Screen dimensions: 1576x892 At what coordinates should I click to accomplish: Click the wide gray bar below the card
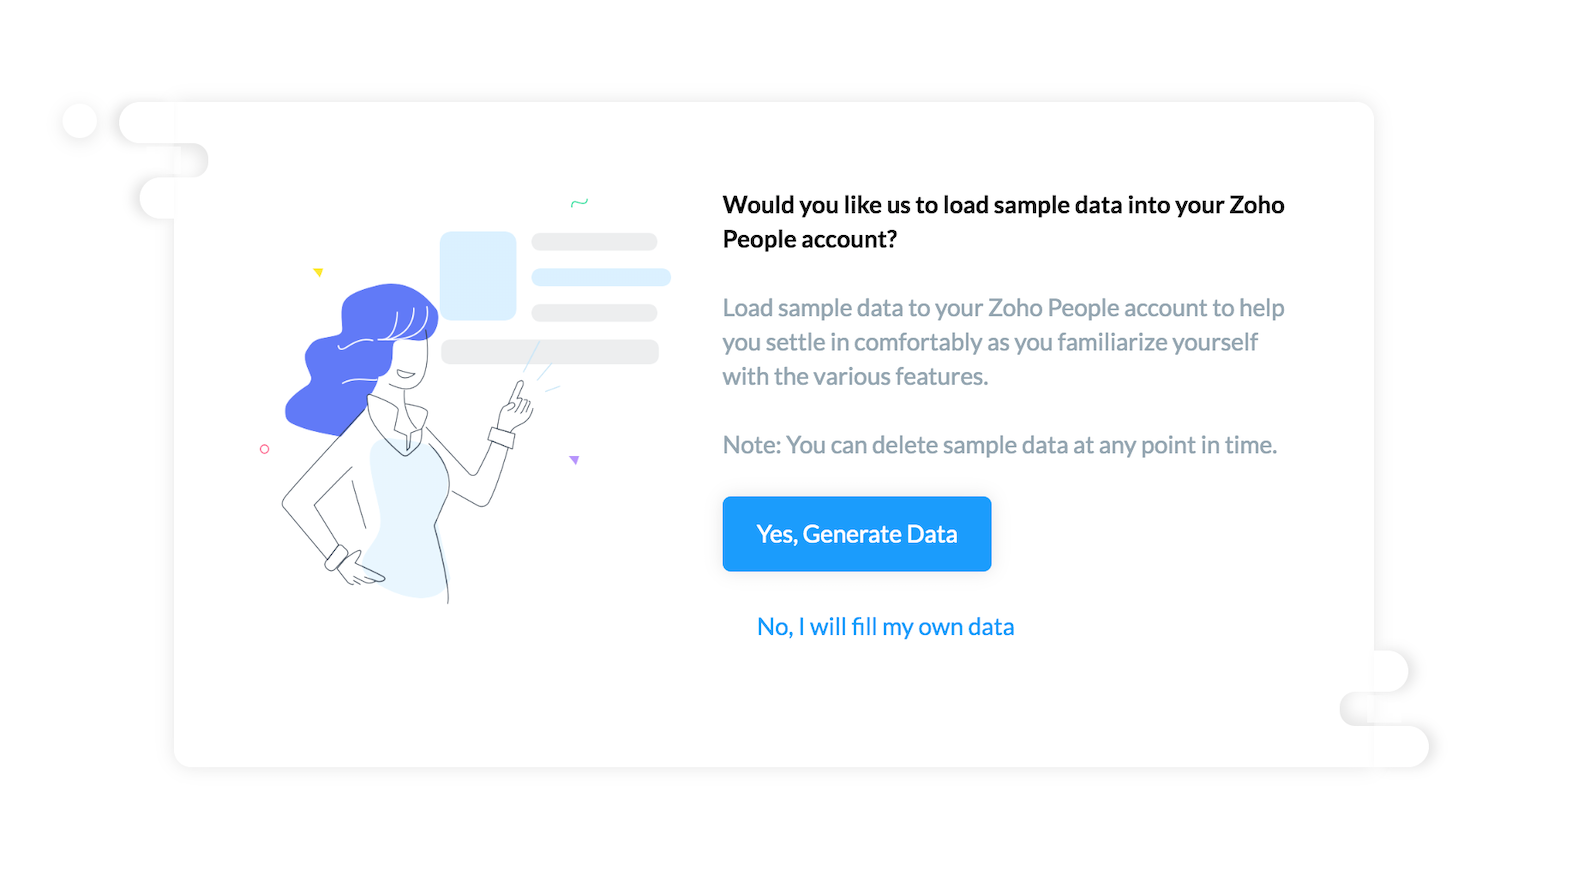(550, 352)
